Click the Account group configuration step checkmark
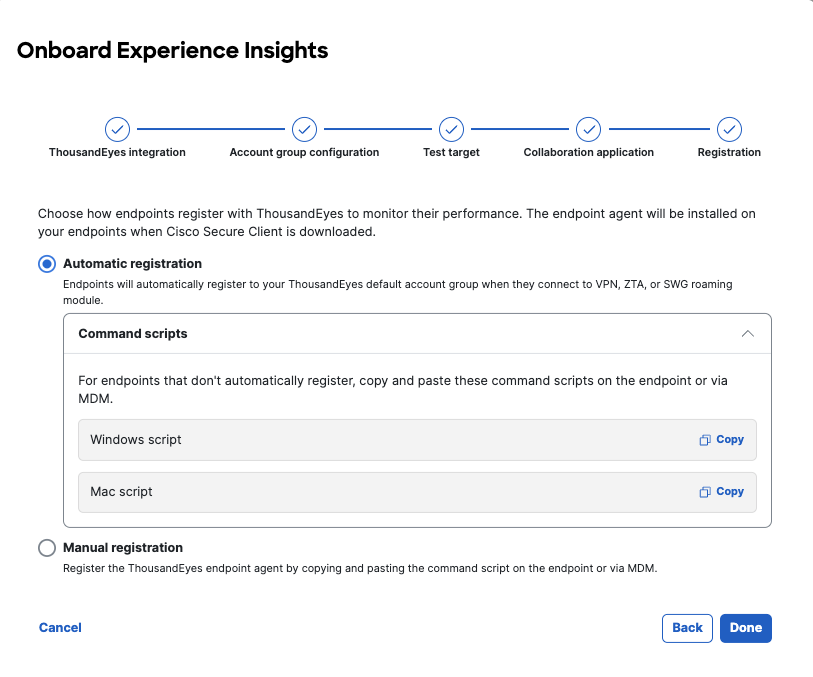Image resolution: width=813 pixels, height=677 pixels. 304,129
